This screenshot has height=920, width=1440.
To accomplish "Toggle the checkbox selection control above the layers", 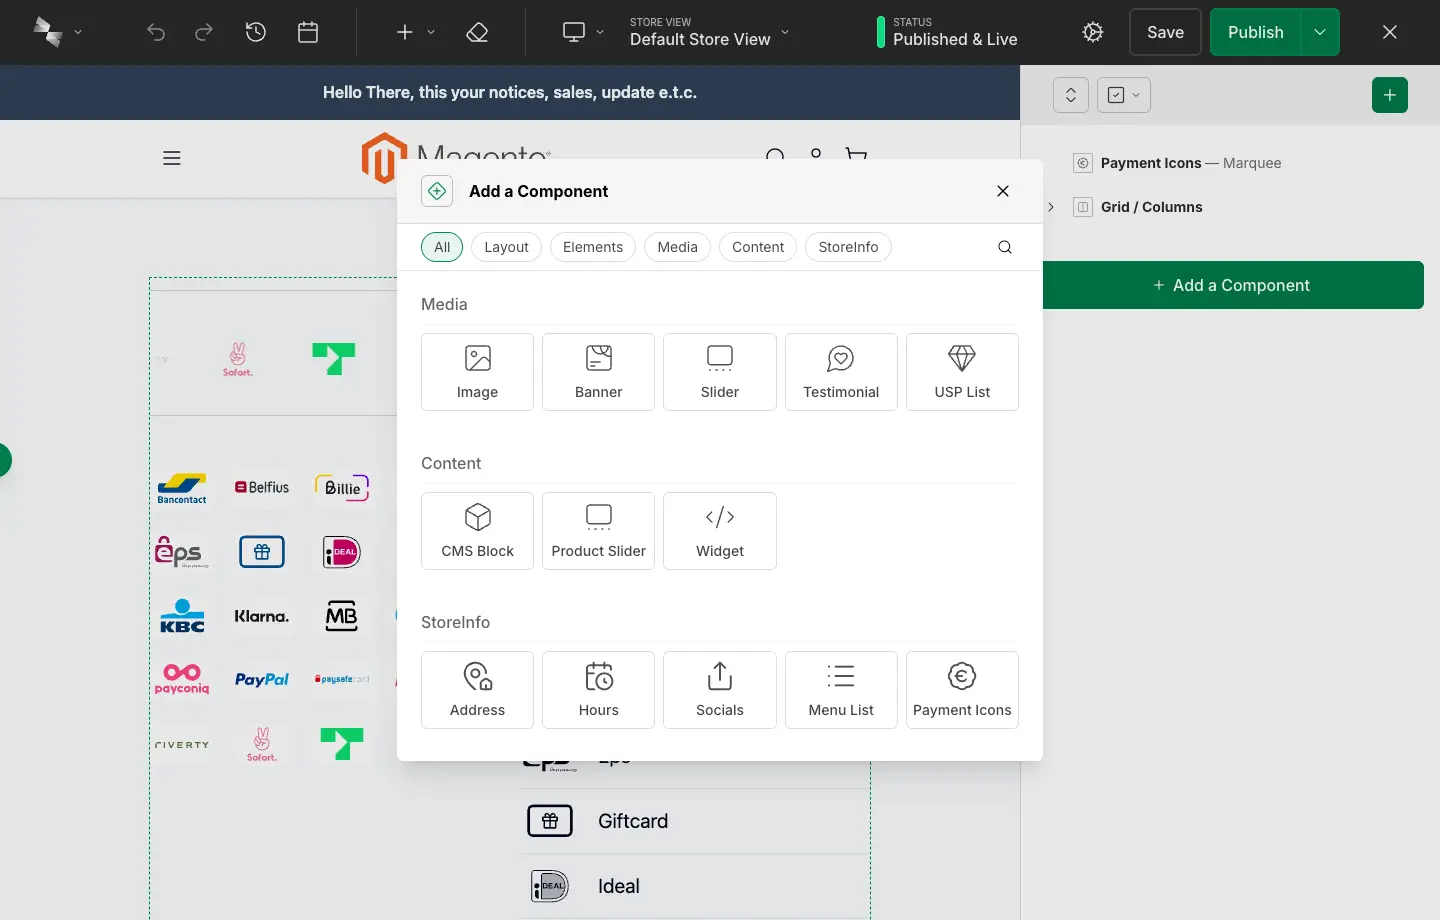I will (x=1123, y=95).
